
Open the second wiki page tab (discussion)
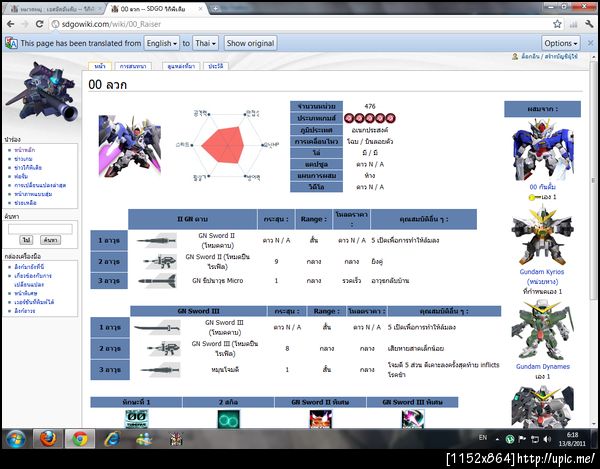(x=133, y=66)
